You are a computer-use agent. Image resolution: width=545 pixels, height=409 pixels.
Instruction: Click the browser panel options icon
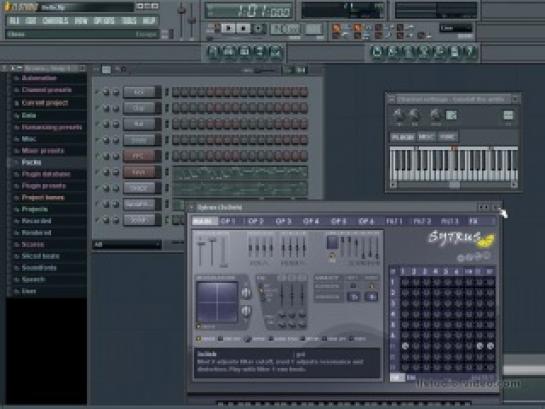[5, 68]
